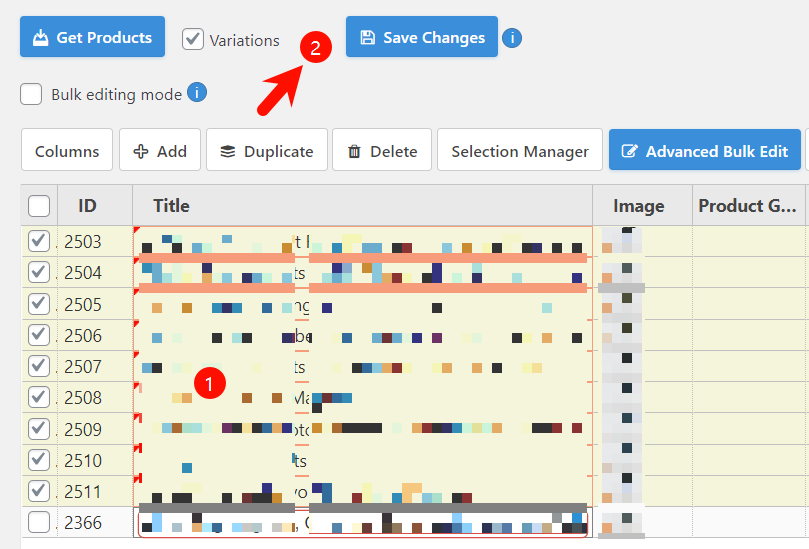Image resolution: width=809 pixels, height=549 pixels.
Task: Click the image thumbnail for product 2505
Action: [x=622, y=304]
